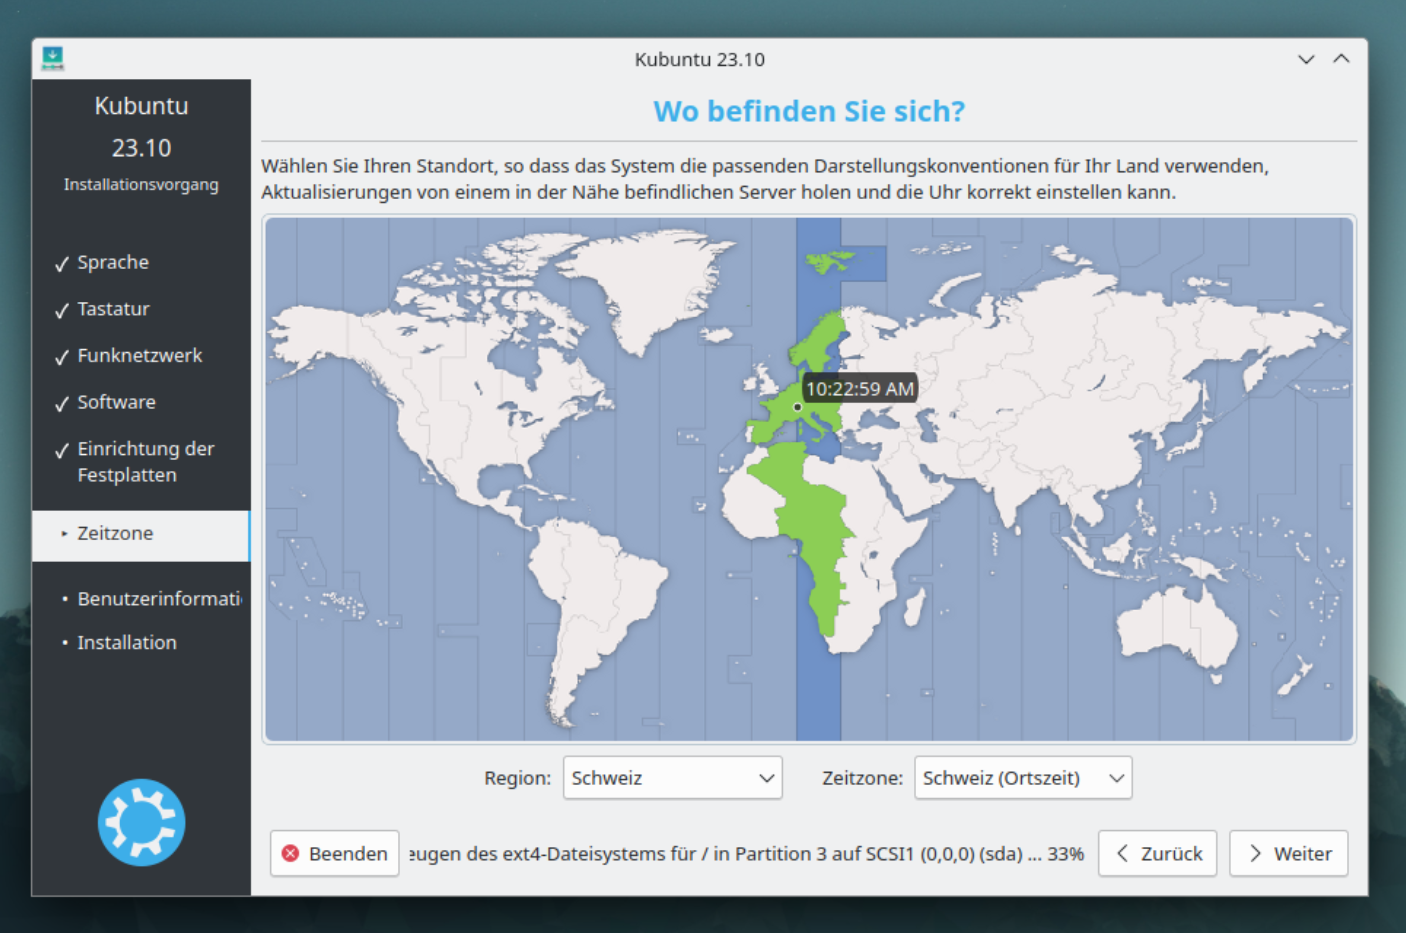This screenshot has width=1406, height=933.
Task: Click the installation progress status text
Action: [746, 854]
